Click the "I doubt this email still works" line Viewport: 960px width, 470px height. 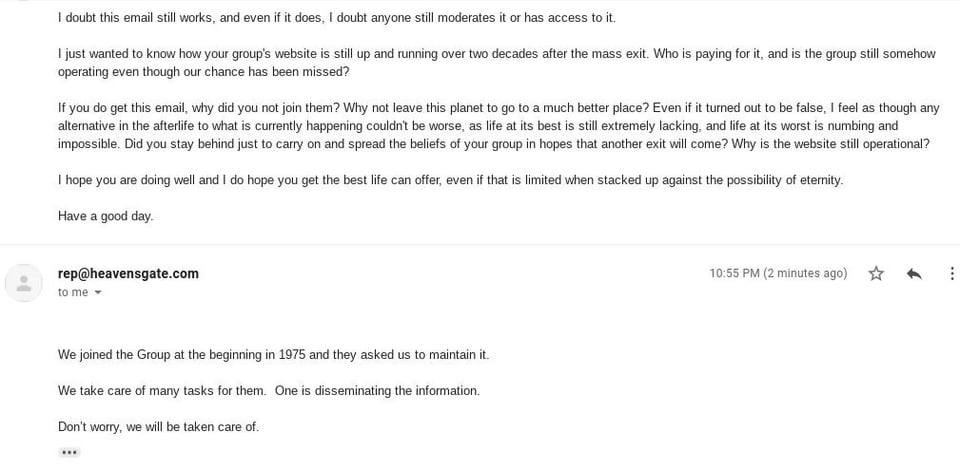336,18
